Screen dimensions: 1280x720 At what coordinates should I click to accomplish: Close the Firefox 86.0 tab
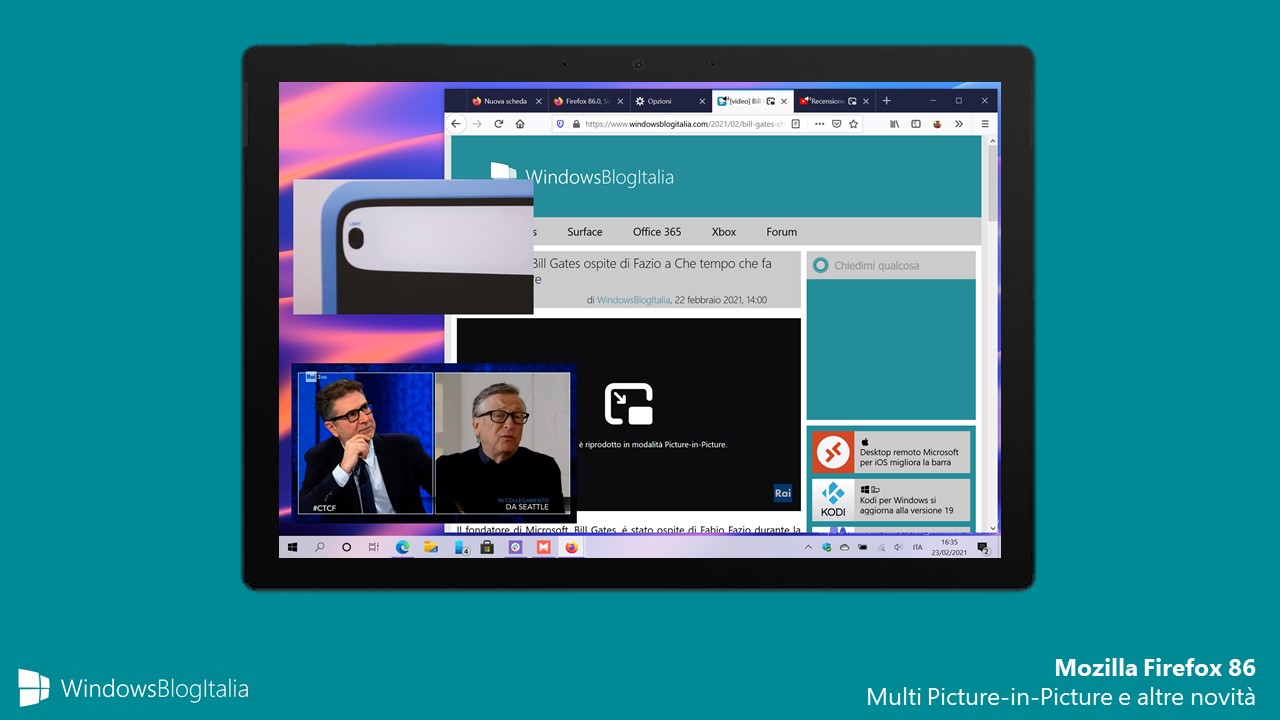point(621,101)
